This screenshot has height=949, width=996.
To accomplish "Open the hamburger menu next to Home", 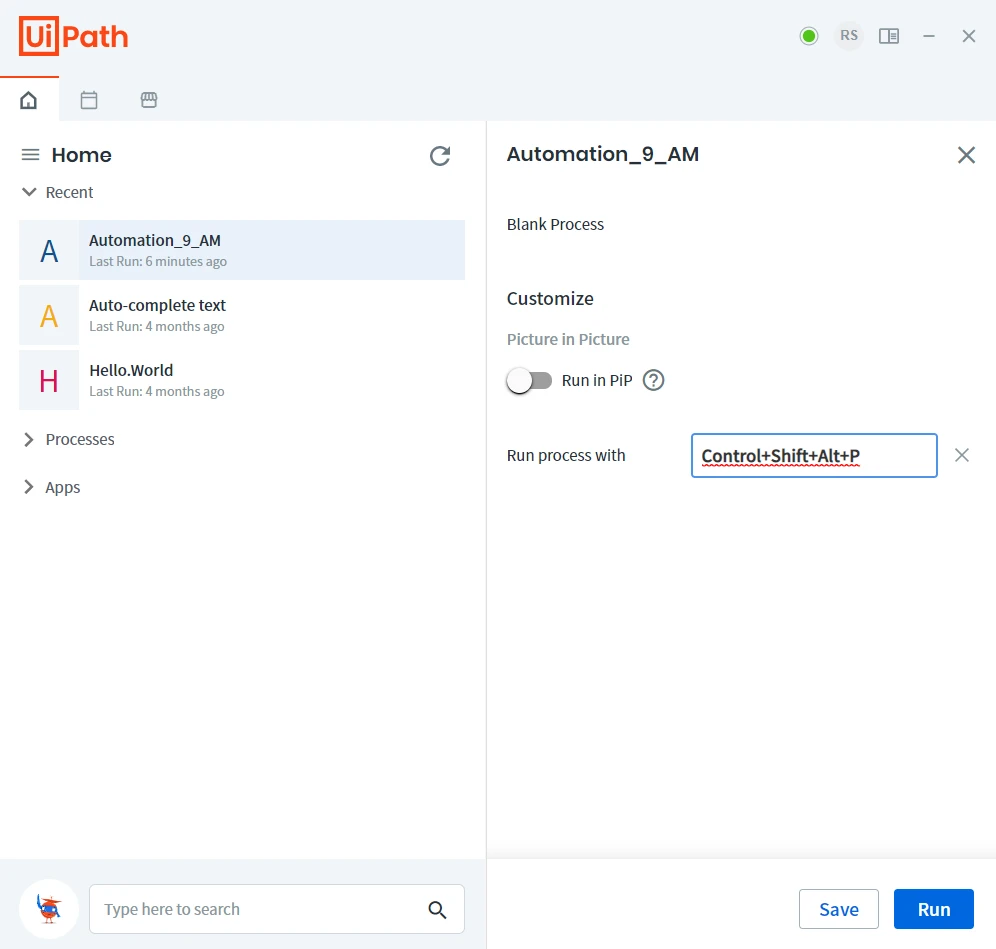I will (x=30, y=154).
